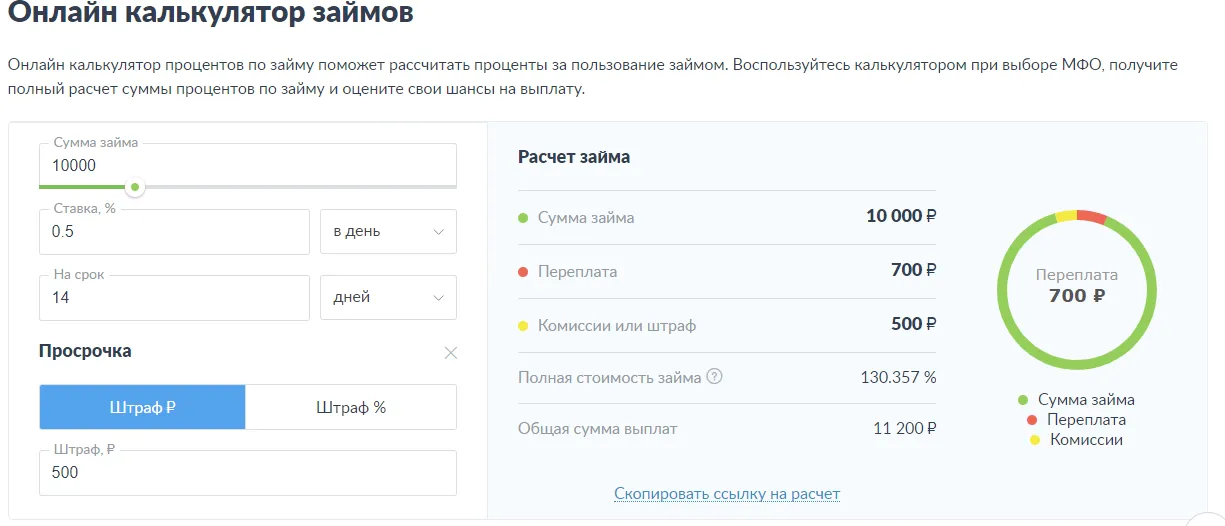Click the loan amount slider handle
This screenshot has width=1225, height=526.
(135, 186)
